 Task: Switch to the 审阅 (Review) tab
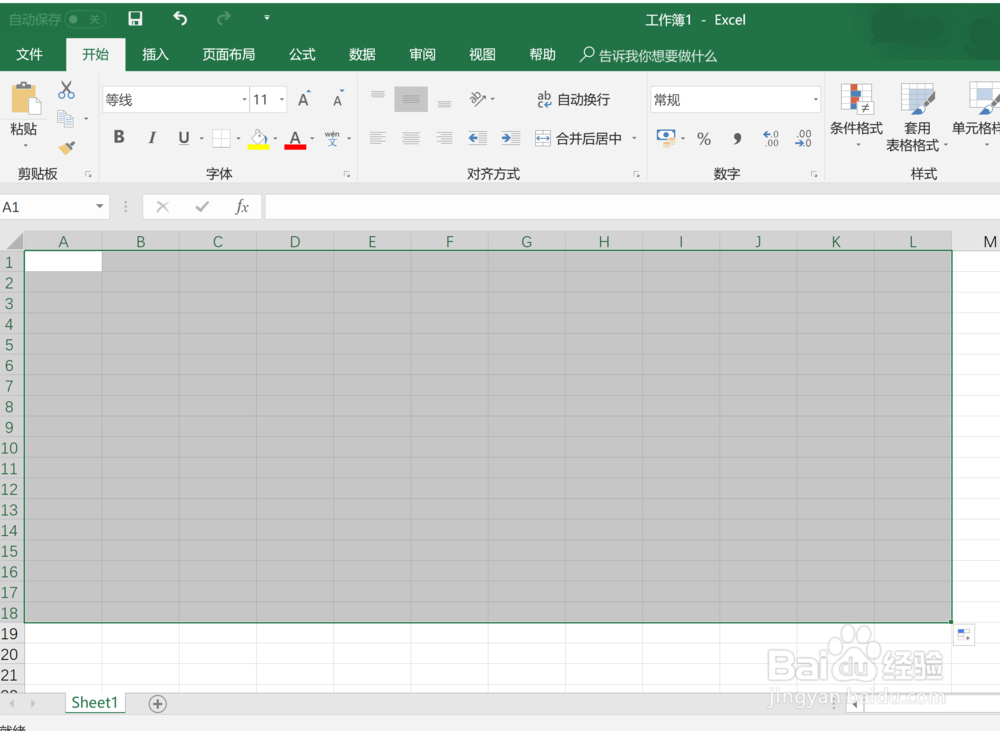pos(422,55)
